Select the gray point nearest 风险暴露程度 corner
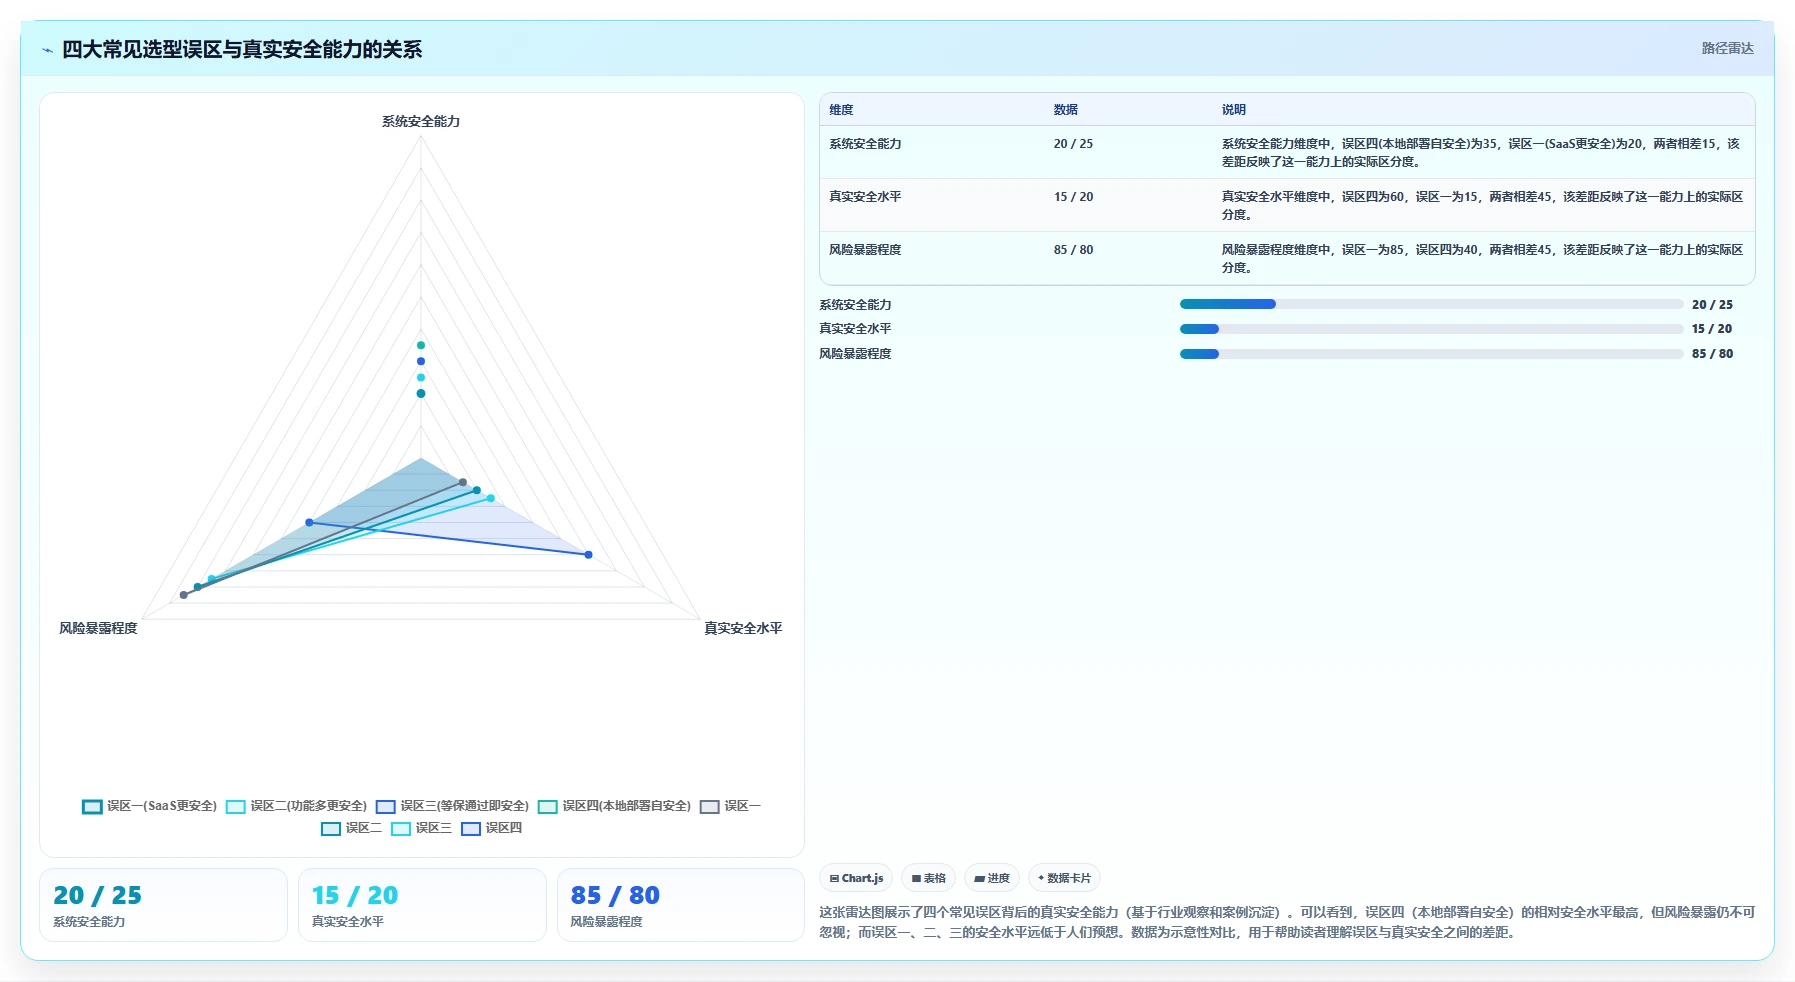This screenshot has width=1795, height=982. point(183,595)
